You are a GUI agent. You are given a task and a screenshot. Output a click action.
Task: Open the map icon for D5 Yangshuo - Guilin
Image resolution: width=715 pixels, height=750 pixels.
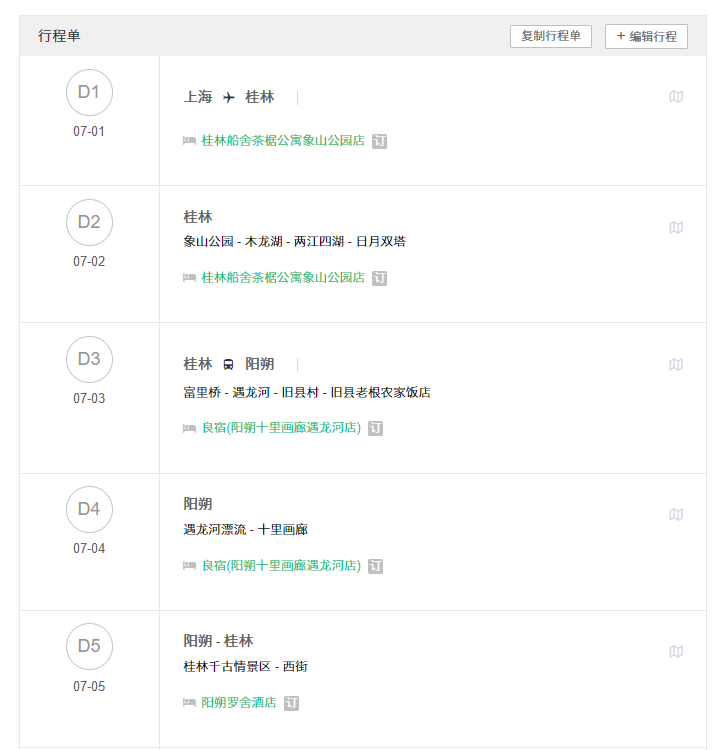[x=675, y=651]
